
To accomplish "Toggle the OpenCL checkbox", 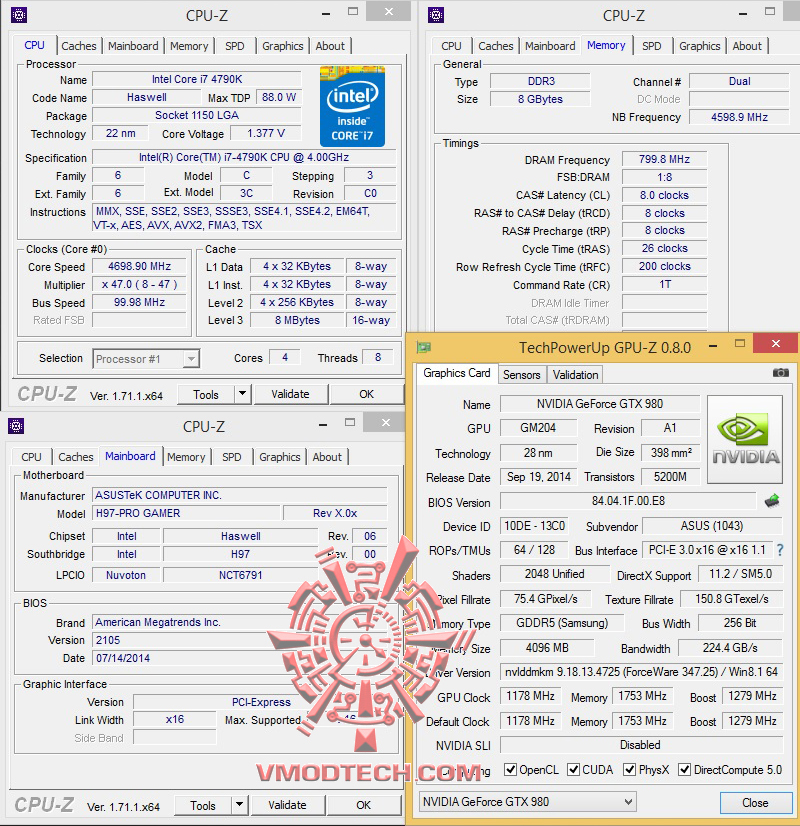I will point(510,769).
